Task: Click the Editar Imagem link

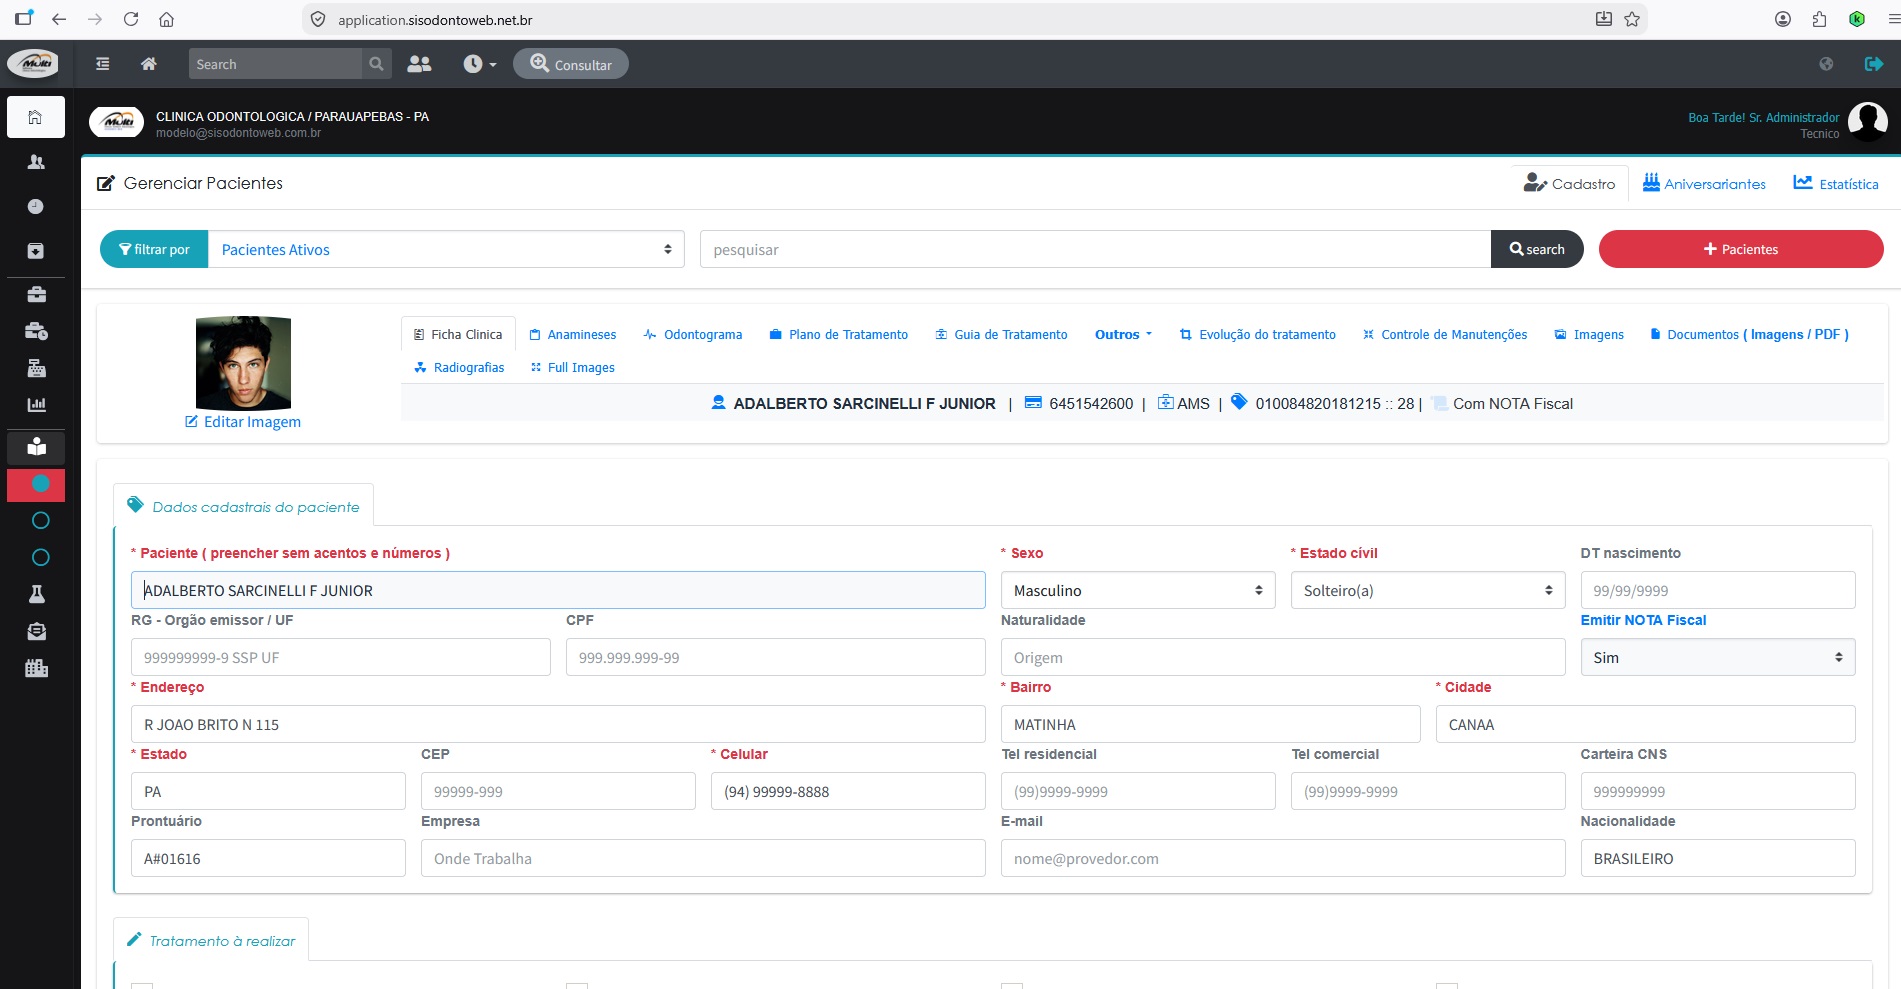Action: [243, 422]
